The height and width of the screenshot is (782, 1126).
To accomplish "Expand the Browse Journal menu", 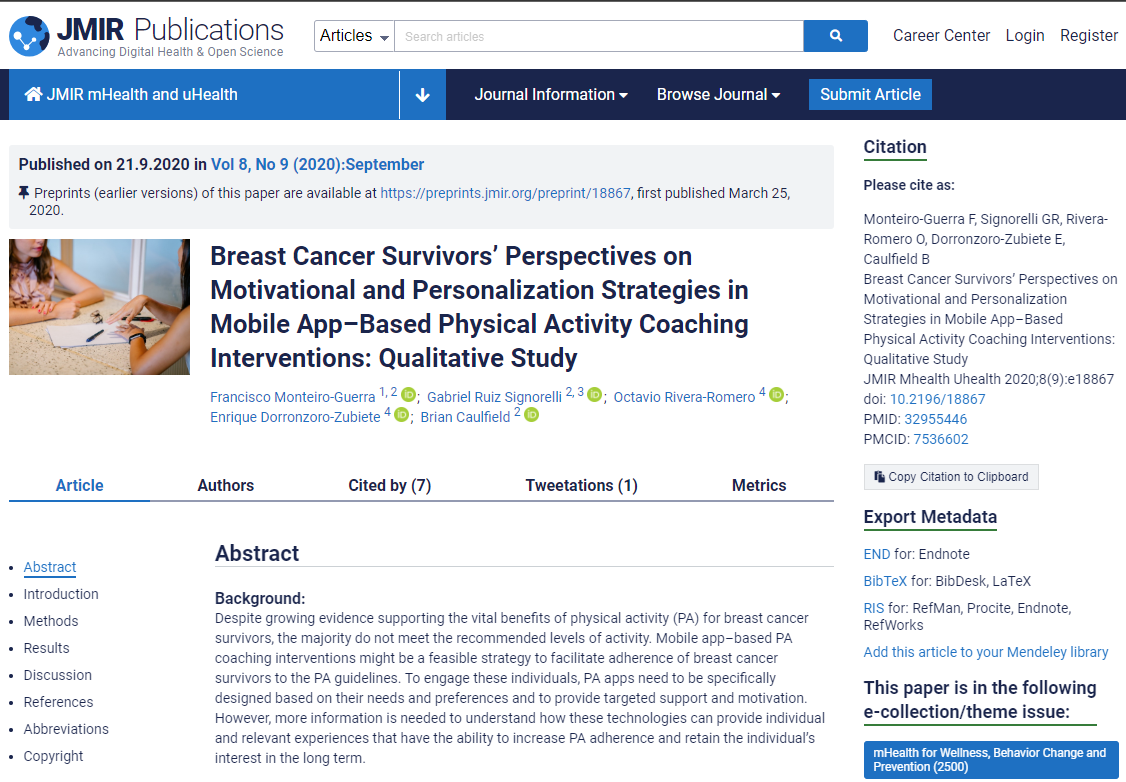I will pyautogui.click(x=718, y=95).
